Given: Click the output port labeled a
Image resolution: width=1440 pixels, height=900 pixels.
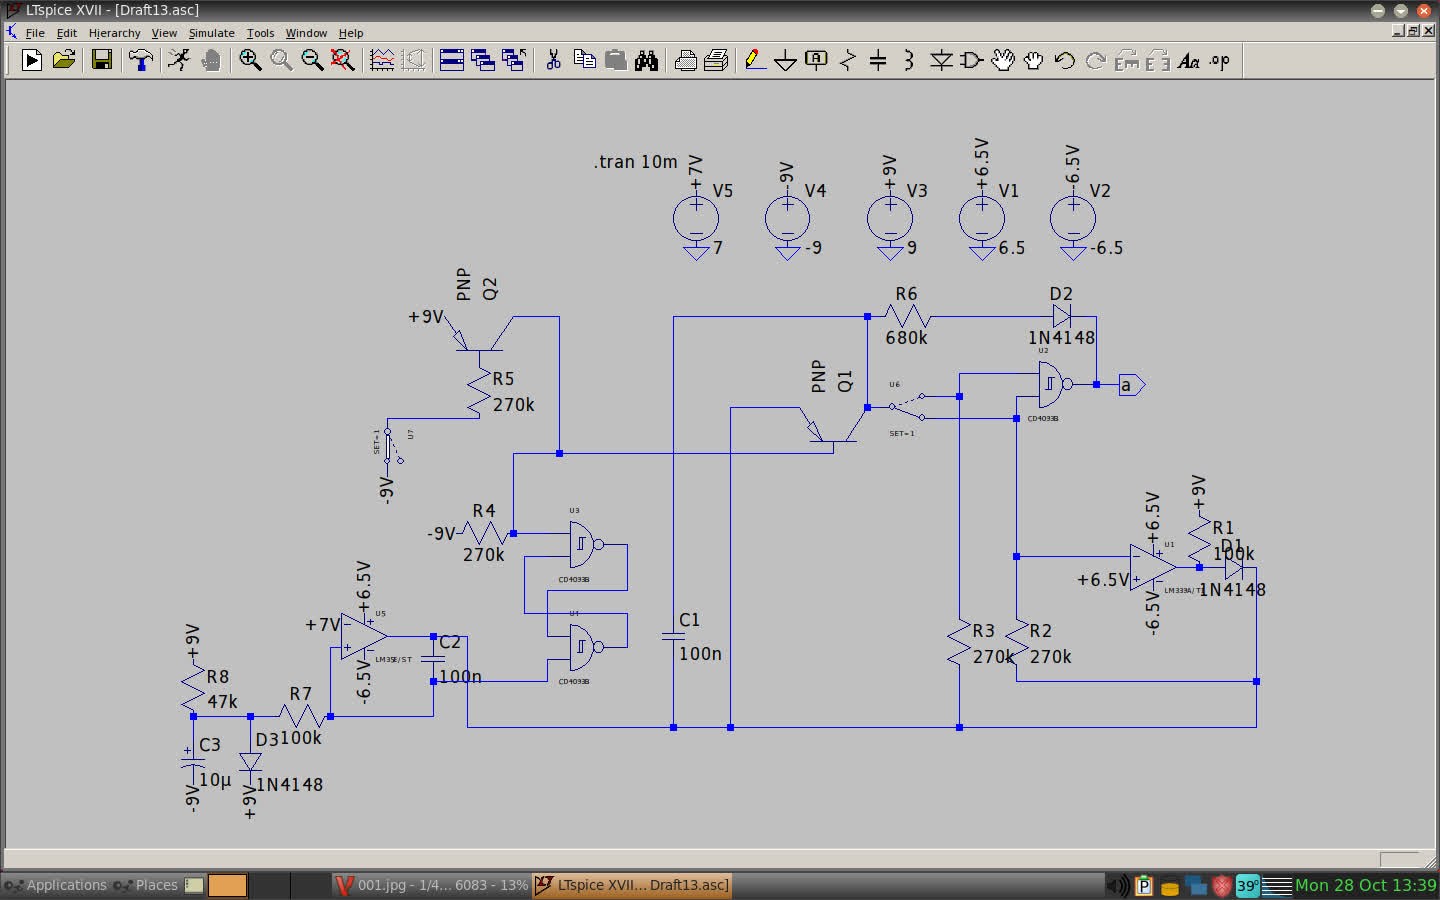Looking at the screenshot, I should [x=1130, y=385].
